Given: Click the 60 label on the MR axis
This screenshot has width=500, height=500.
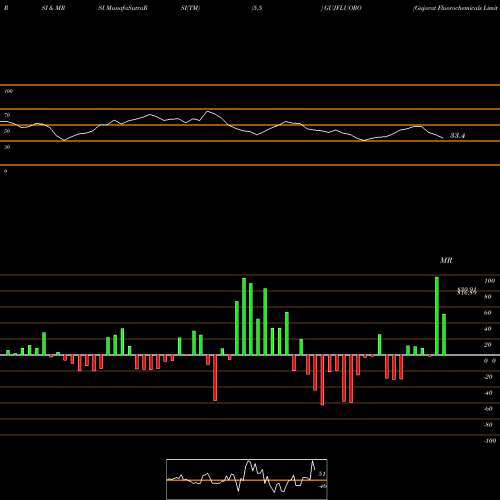Looking at the screenshot, I should [487, 313].
